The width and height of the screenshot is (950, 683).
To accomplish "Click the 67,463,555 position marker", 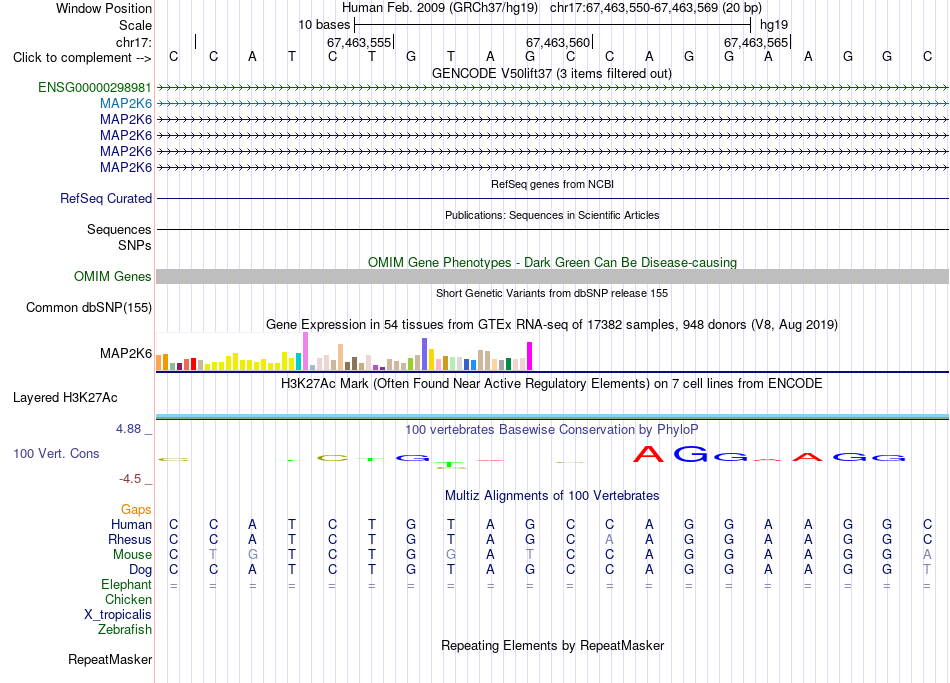I will coord(359,42).
